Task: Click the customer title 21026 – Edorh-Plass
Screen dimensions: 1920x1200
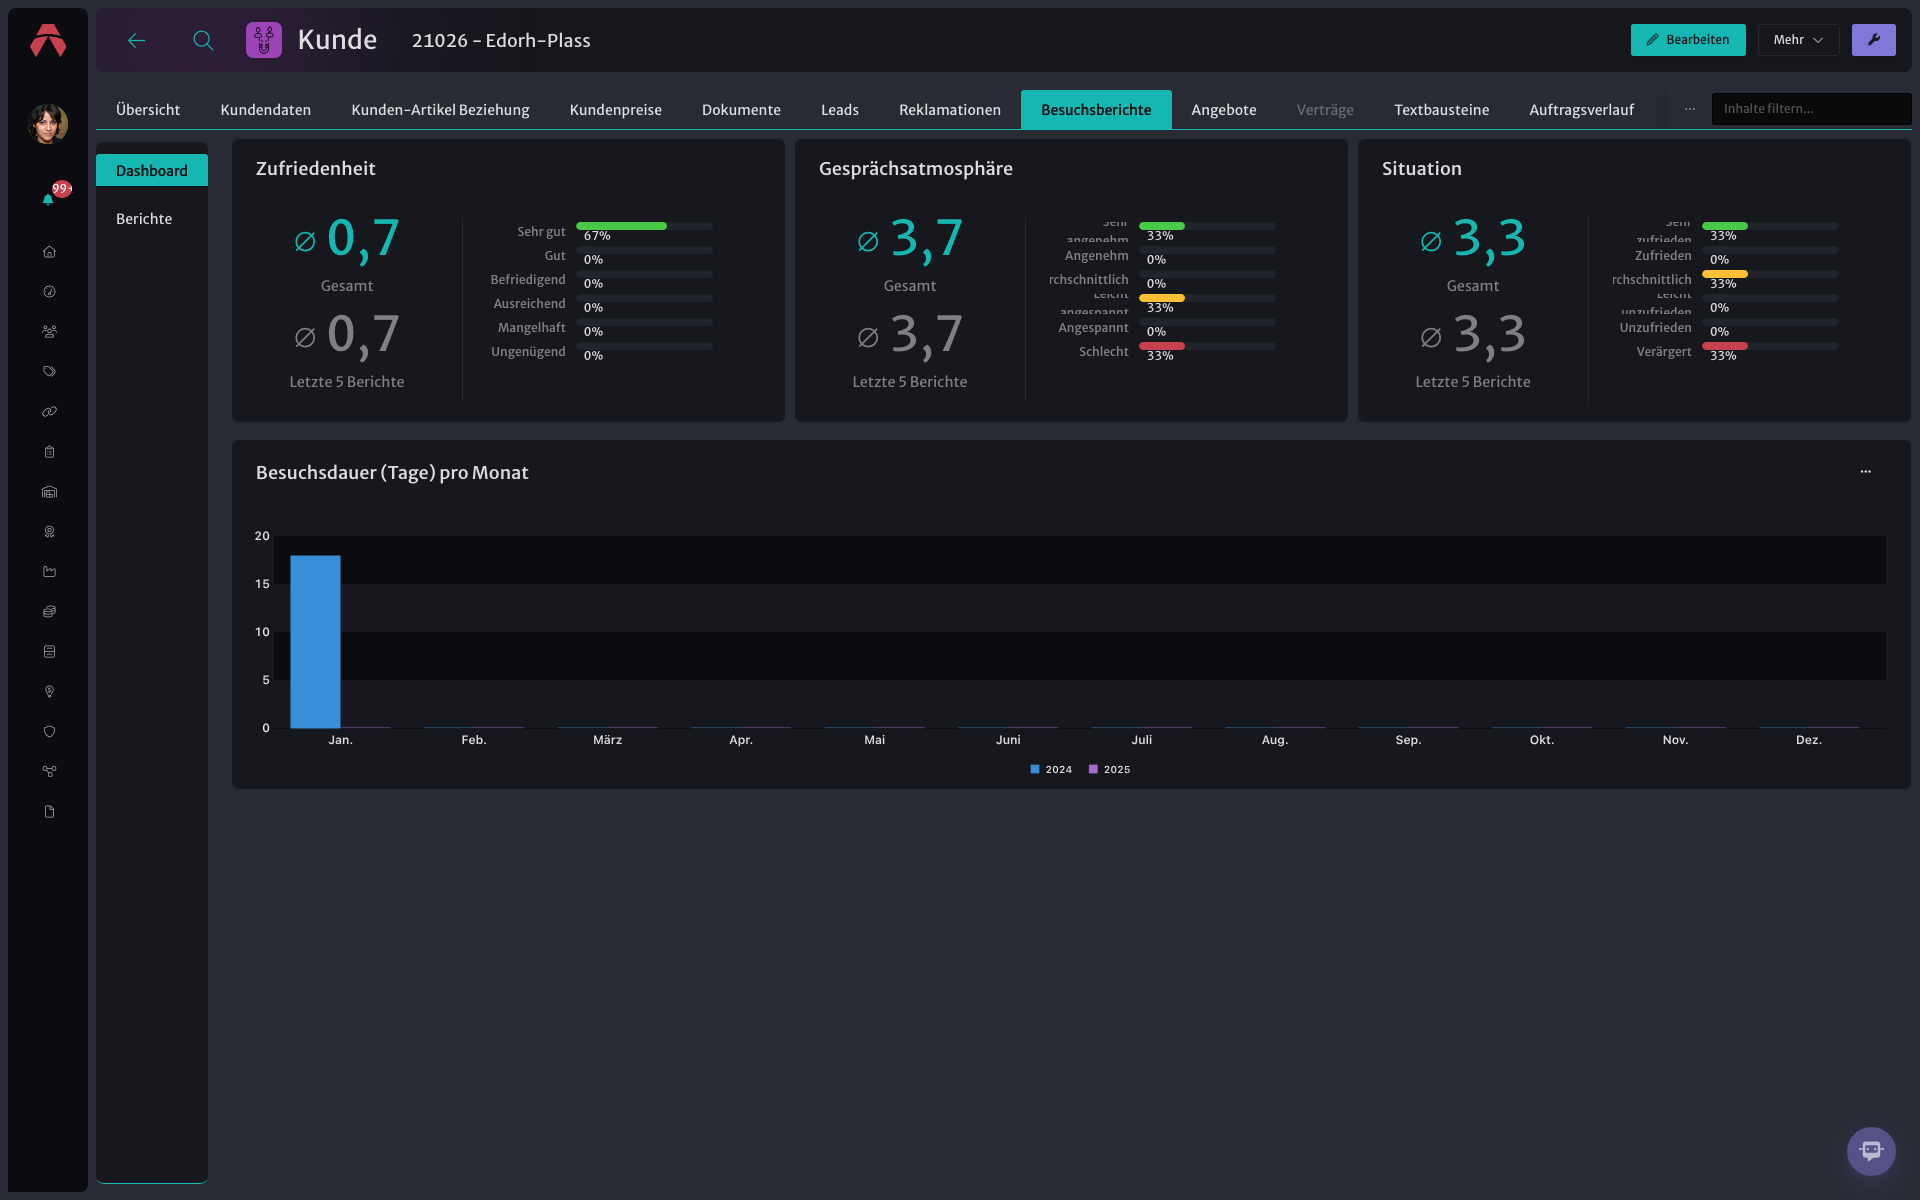Action: pos(501,41)
